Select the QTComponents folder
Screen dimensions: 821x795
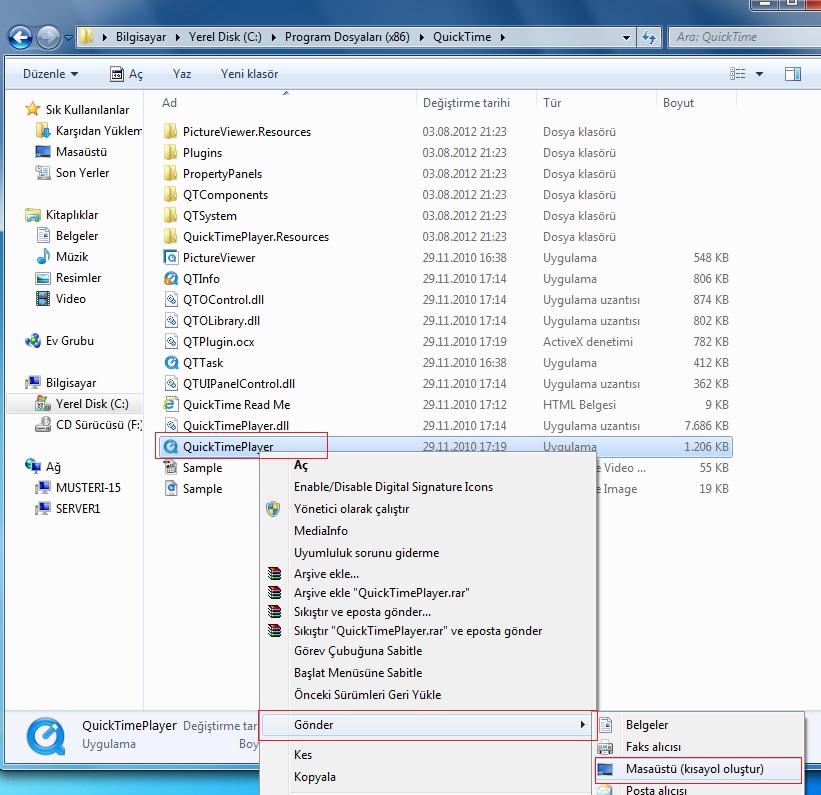(x=225, y=194)
